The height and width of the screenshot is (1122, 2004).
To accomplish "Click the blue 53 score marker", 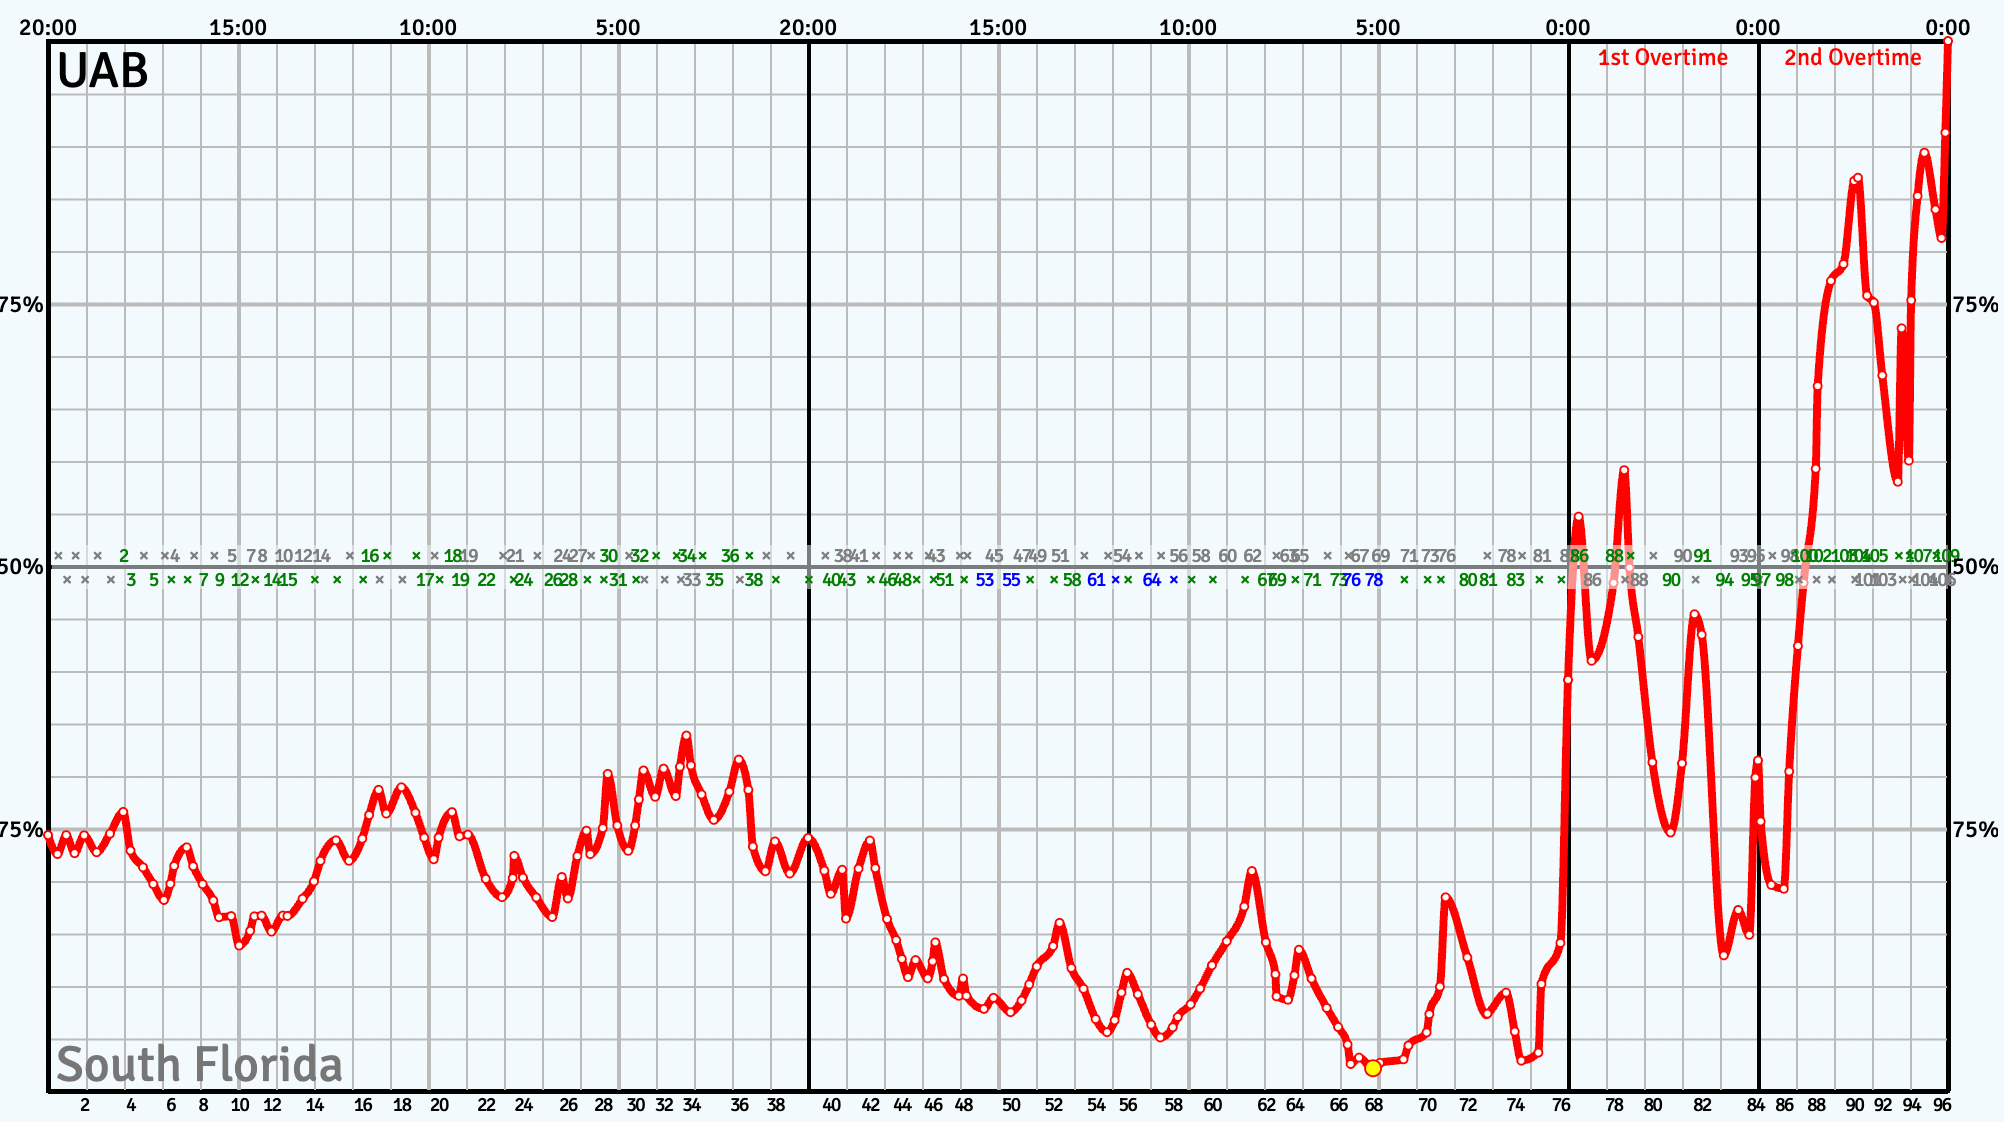I will tap(985, 580).
